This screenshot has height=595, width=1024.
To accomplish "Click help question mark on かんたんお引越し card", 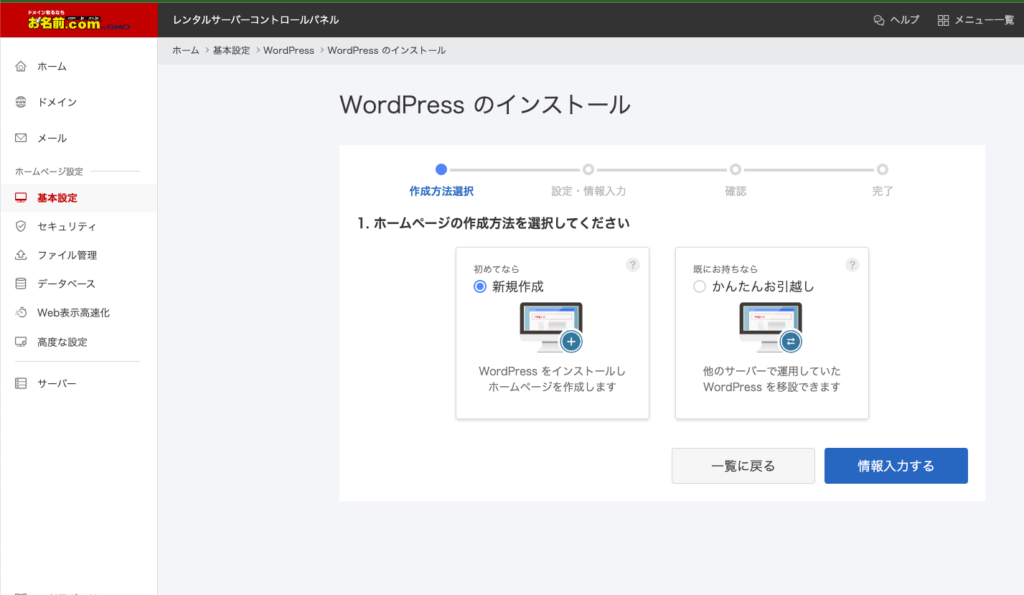I will [x=852, y=265].
